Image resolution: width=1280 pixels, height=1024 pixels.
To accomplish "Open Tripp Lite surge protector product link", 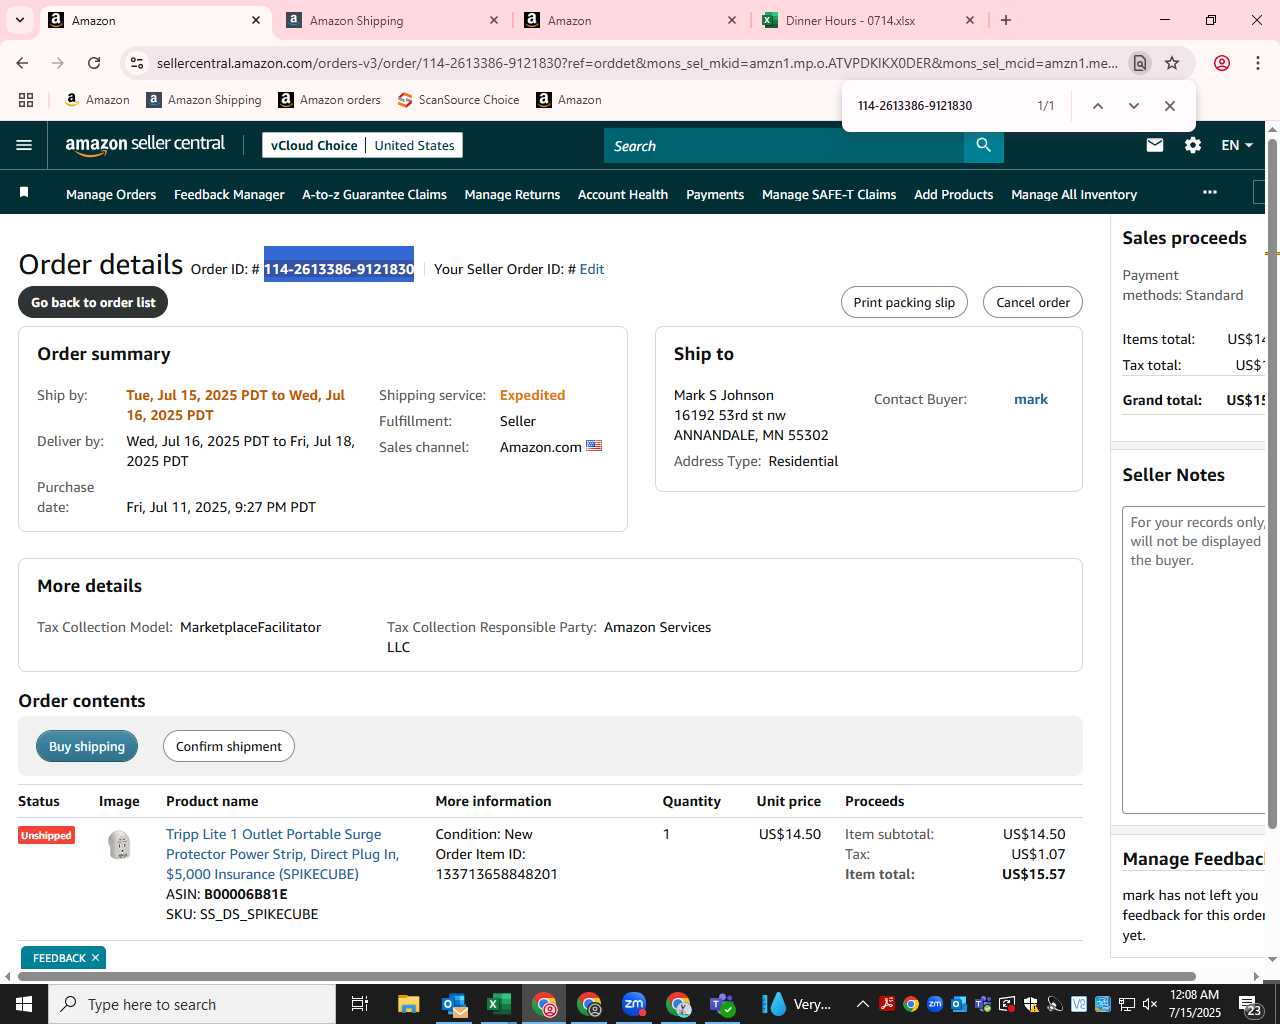I will coord(282,854).
